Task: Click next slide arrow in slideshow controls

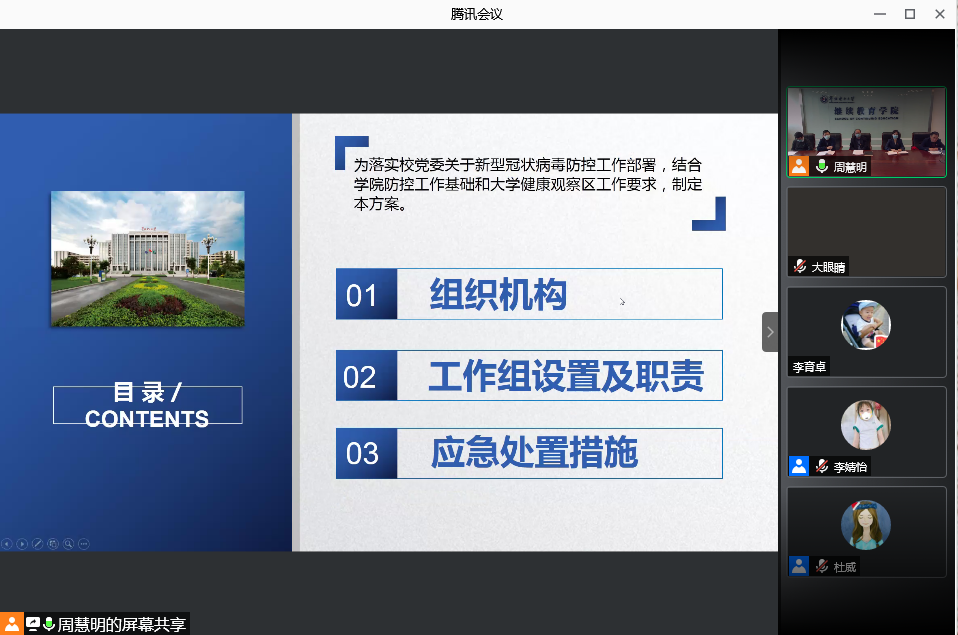Action: (x=22, y=544)
